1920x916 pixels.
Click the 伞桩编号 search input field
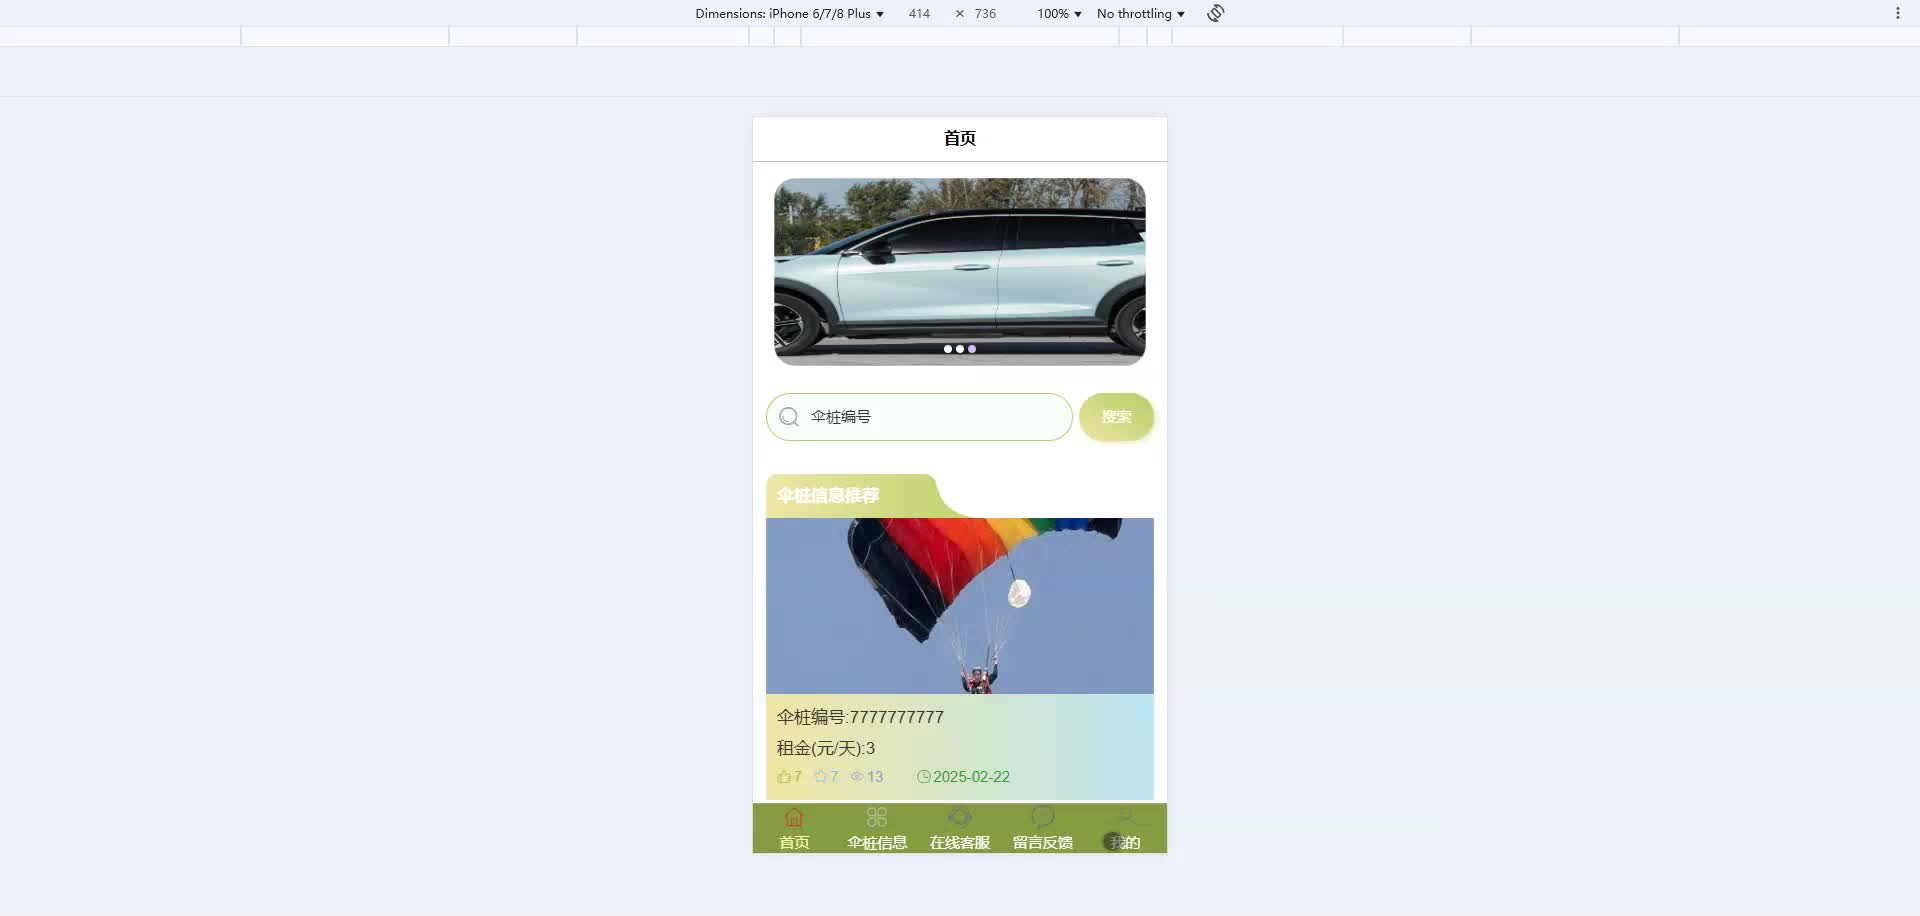(919, 417)
